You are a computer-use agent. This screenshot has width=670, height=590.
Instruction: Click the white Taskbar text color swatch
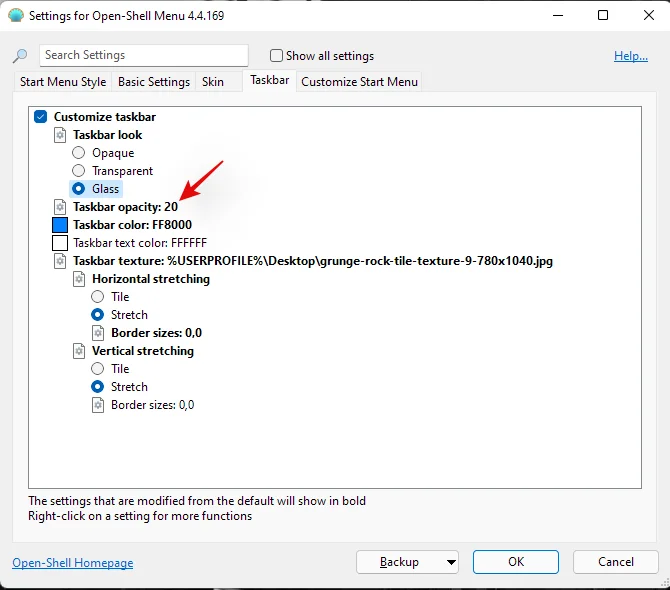point(60,243)
